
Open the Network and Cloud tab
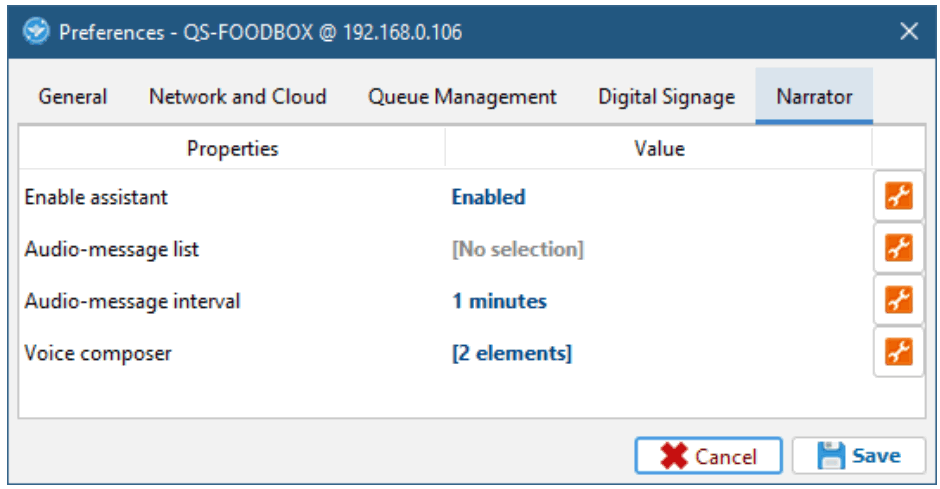(x=237, y=96)
